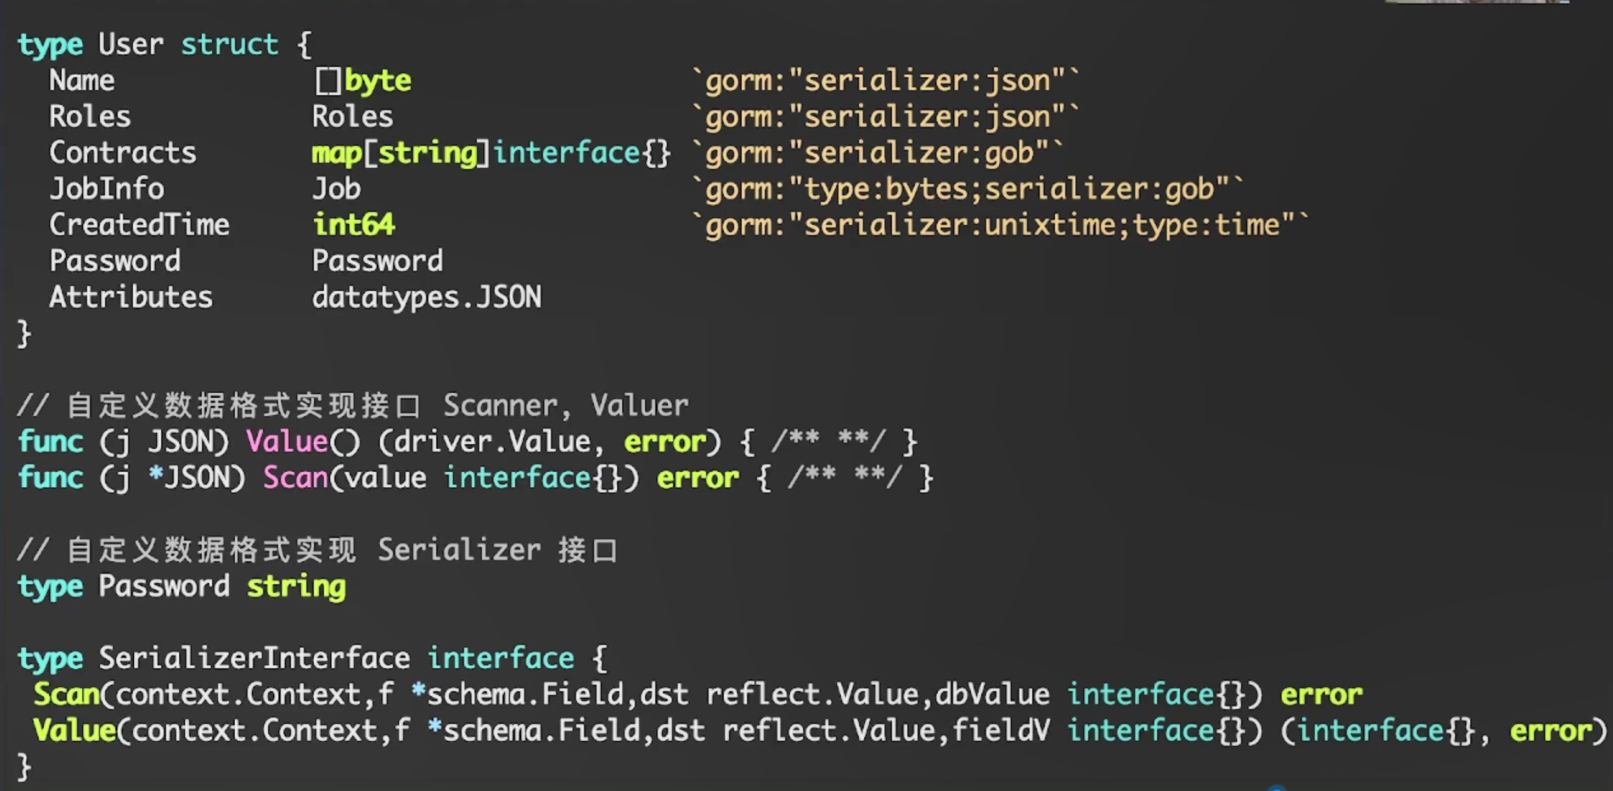The image size is (1613, 791).
Task: Click the Value method name on JSON receiver
Action: point(287,441)
